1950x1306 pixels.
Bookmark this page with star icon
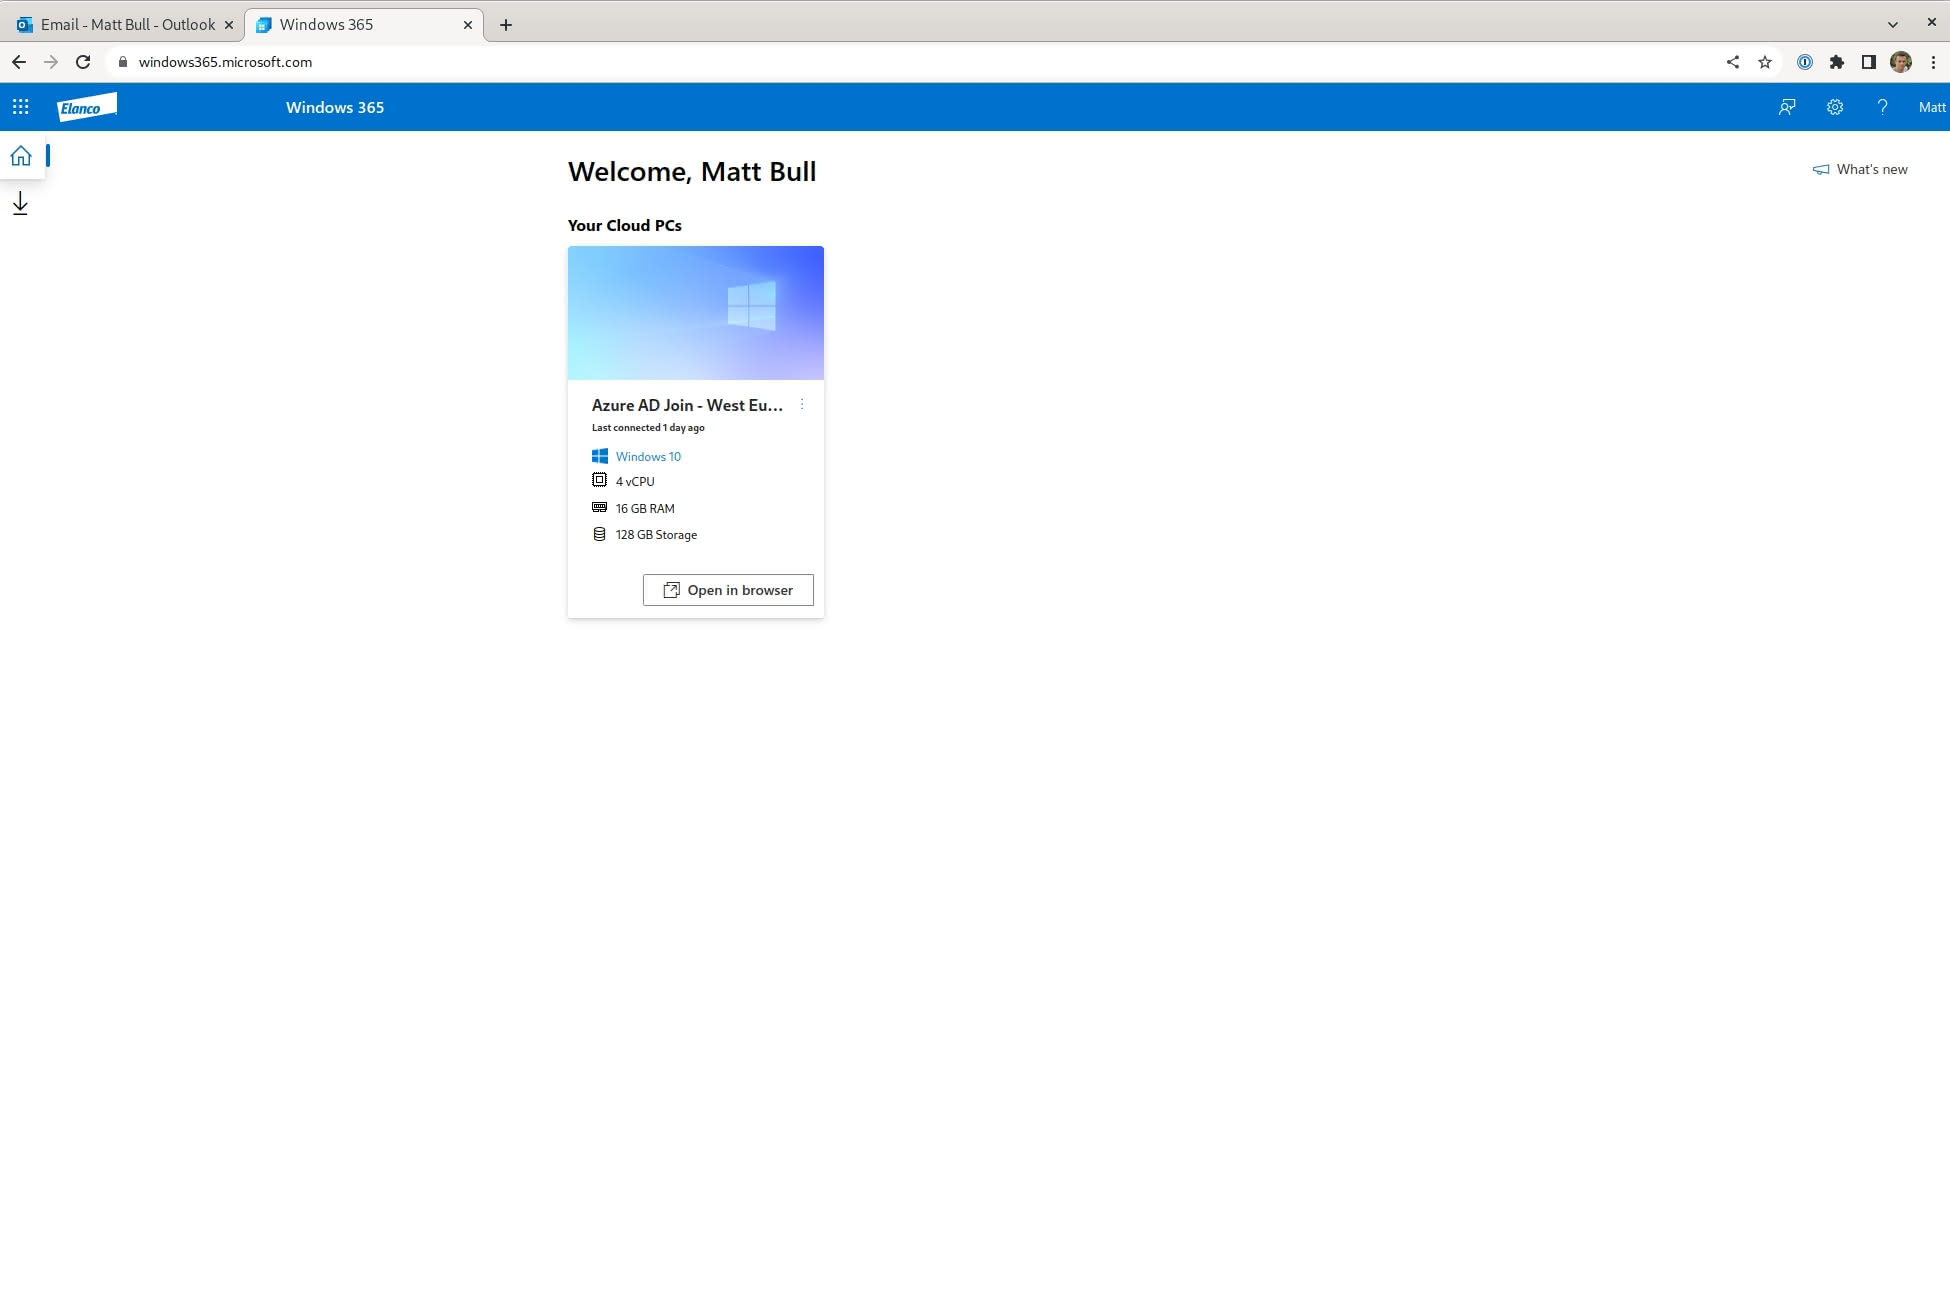tap(1765, 62)
